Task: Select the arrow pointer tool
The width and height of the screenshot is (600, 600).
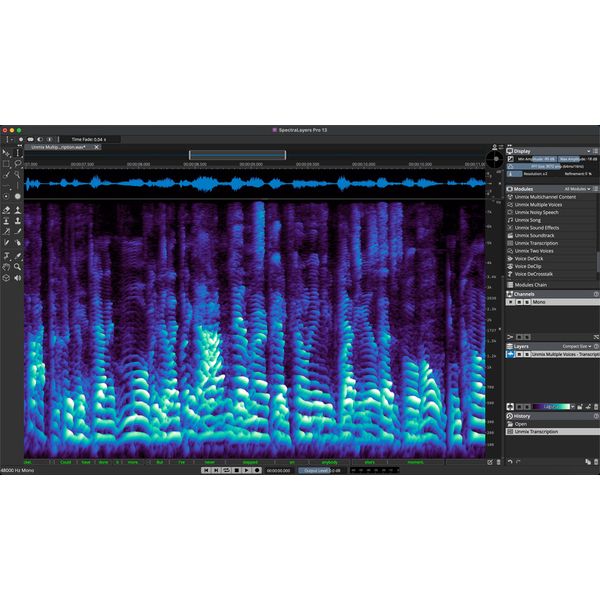Action: 6,153
